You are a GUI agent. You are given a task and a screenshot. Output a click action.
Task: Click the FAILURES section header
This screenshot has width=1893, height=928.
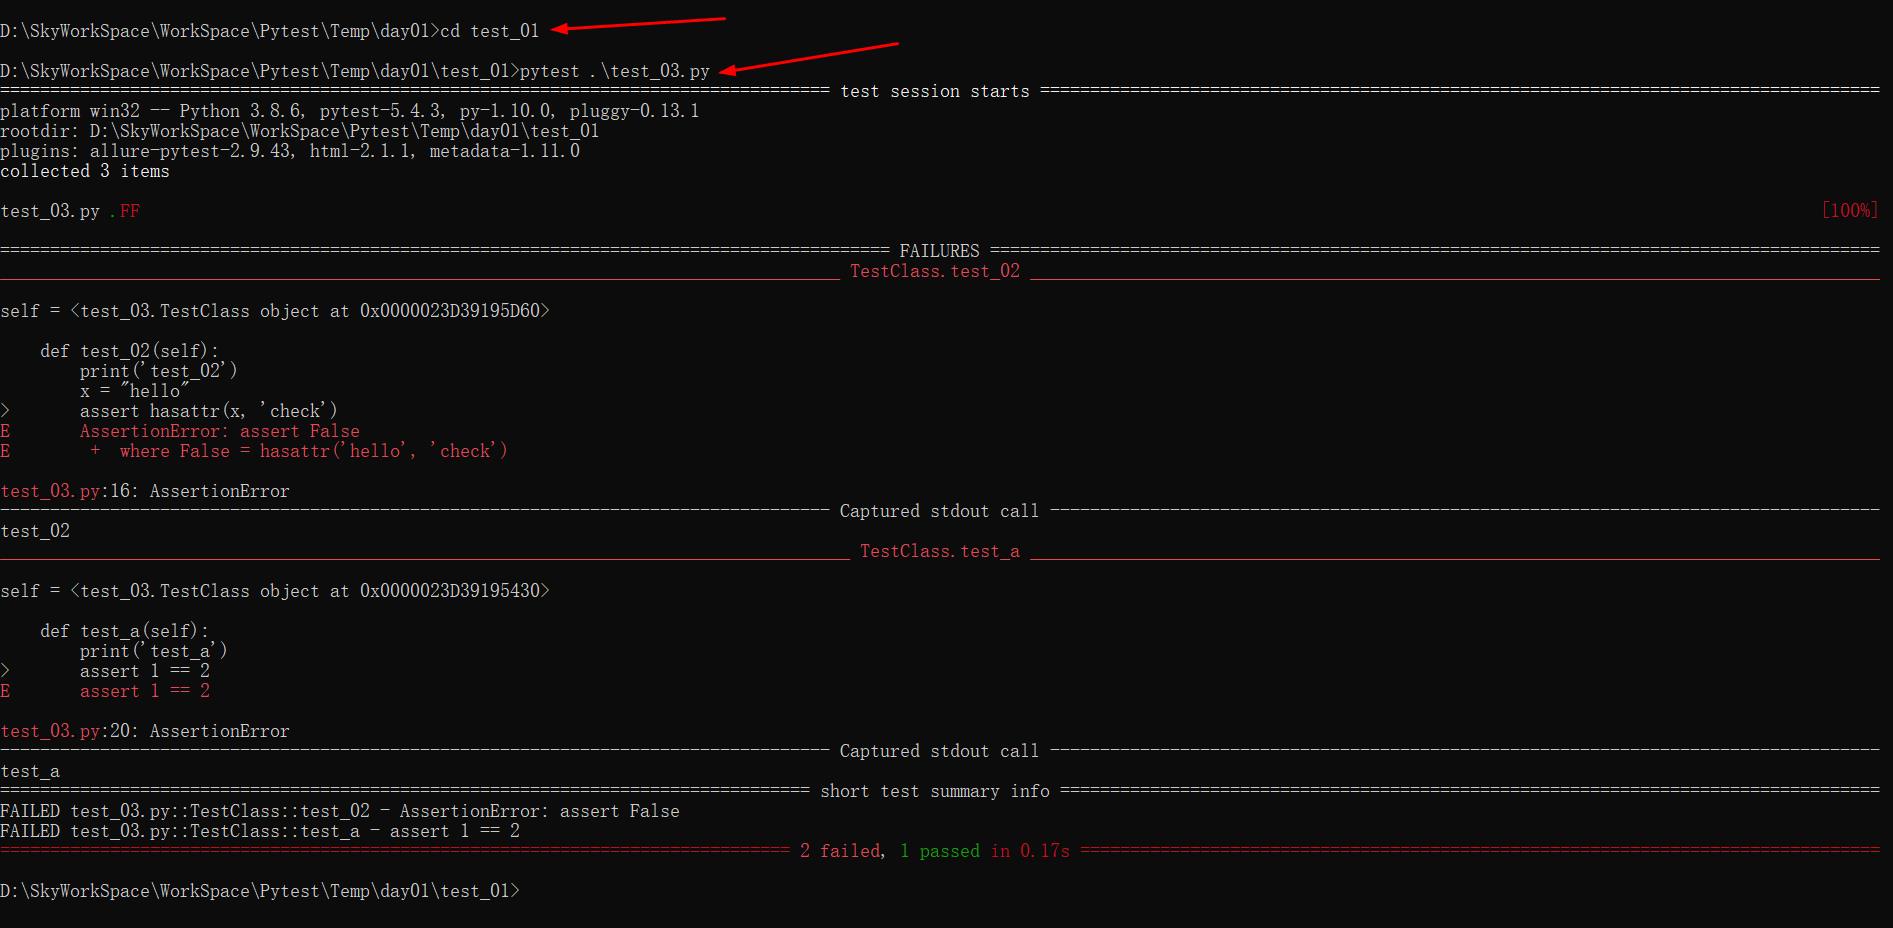point(939,251)
